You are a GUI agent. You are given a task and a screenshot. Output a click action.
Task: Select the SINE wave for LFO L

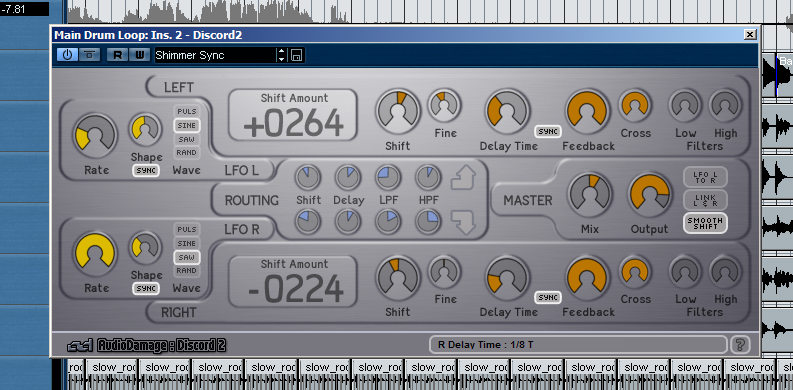(186, 125)
